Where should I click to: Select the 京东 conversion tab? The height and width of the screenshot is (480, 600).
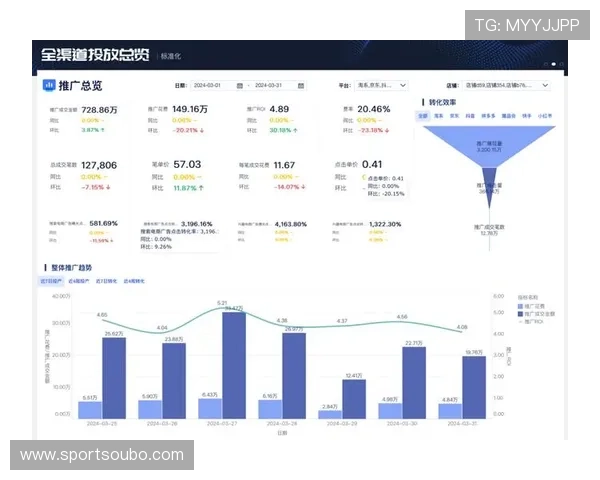pos(454,116)
